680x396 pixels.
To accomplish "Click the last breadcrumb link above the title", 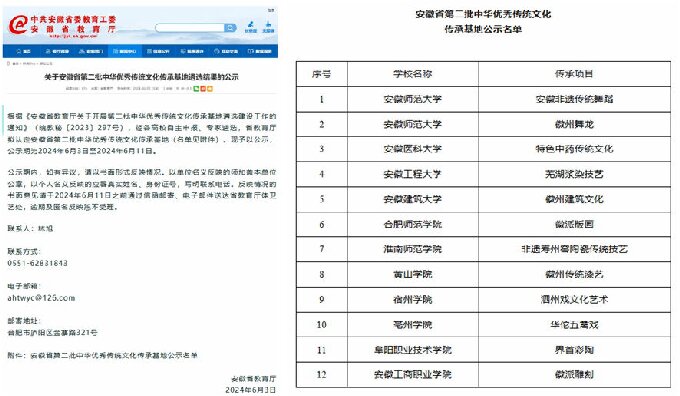I will [46, 64].
